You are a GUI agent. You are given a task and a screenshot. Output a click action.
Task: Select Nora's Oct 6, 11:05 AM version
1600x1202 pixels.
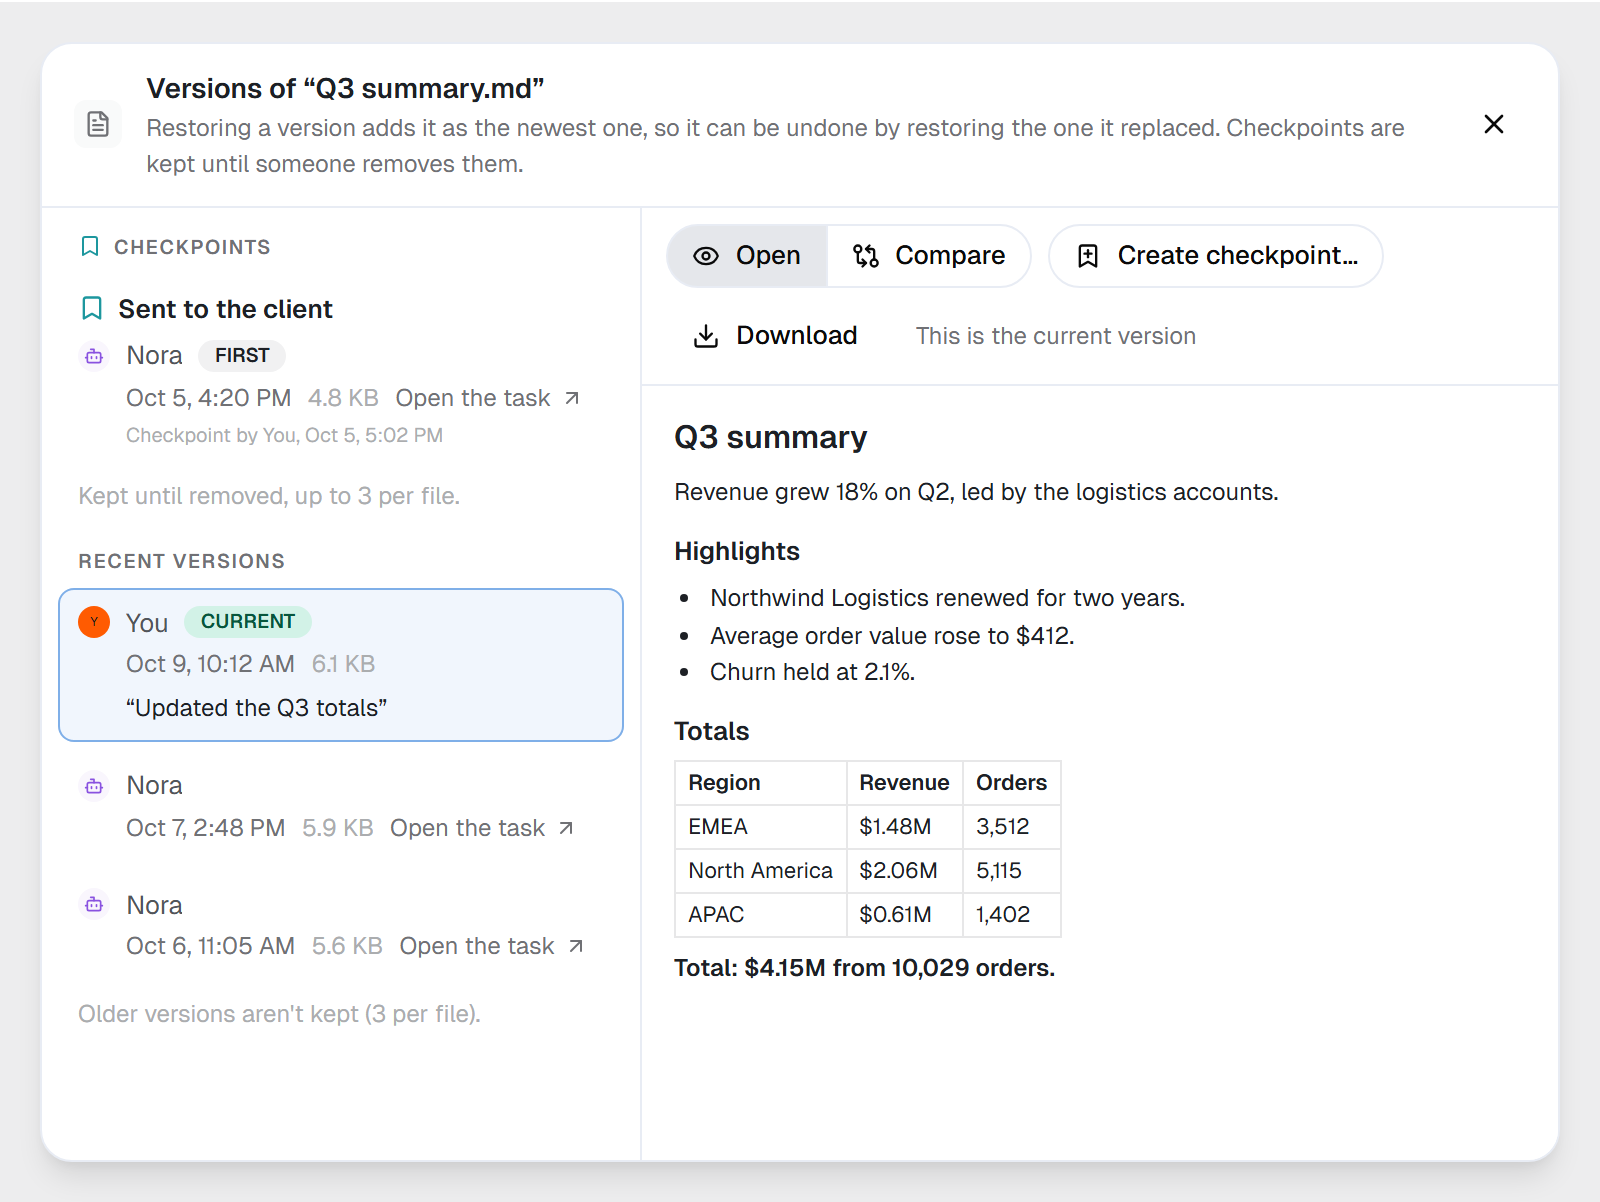341,925
